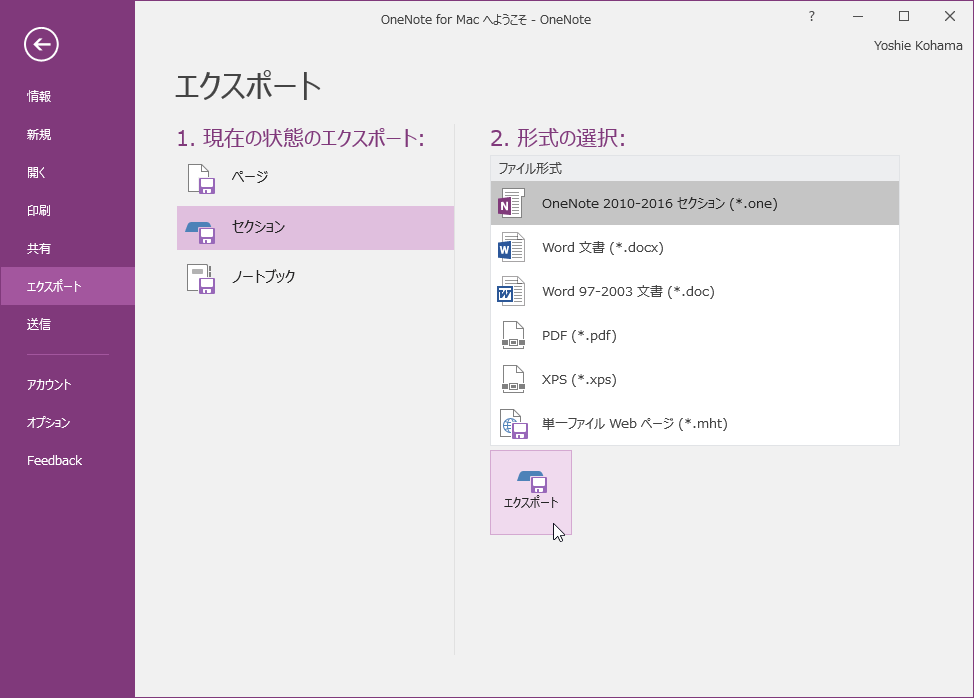Click the XPS file format icon

click(513, 379)
